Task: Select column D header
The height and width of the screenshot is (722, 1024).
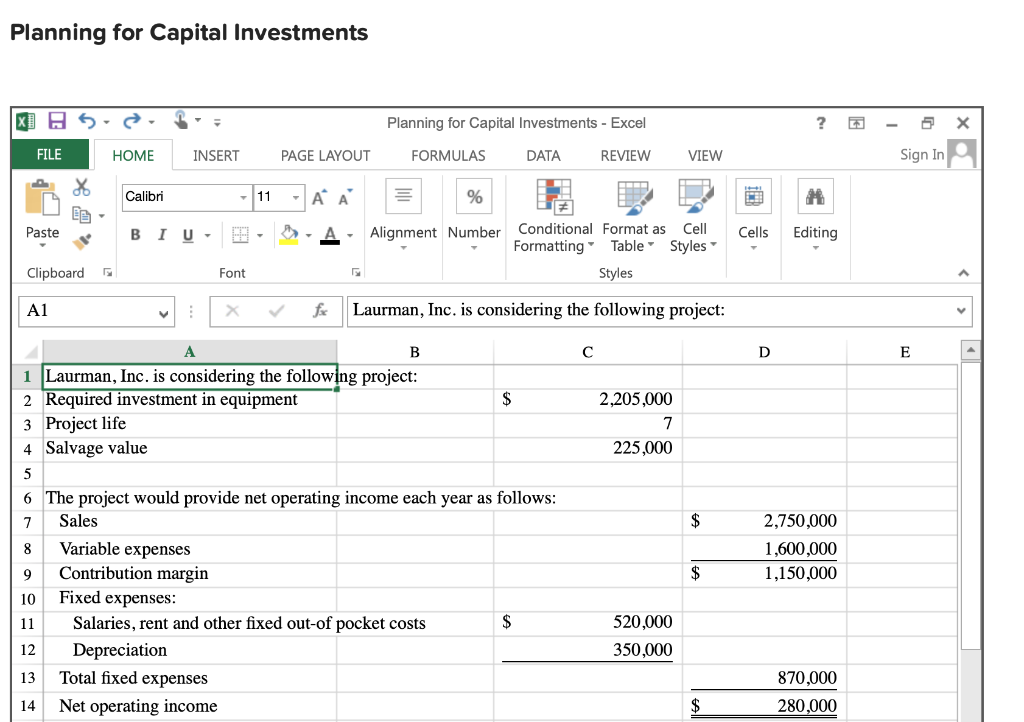Action: [x=764, y=353]
